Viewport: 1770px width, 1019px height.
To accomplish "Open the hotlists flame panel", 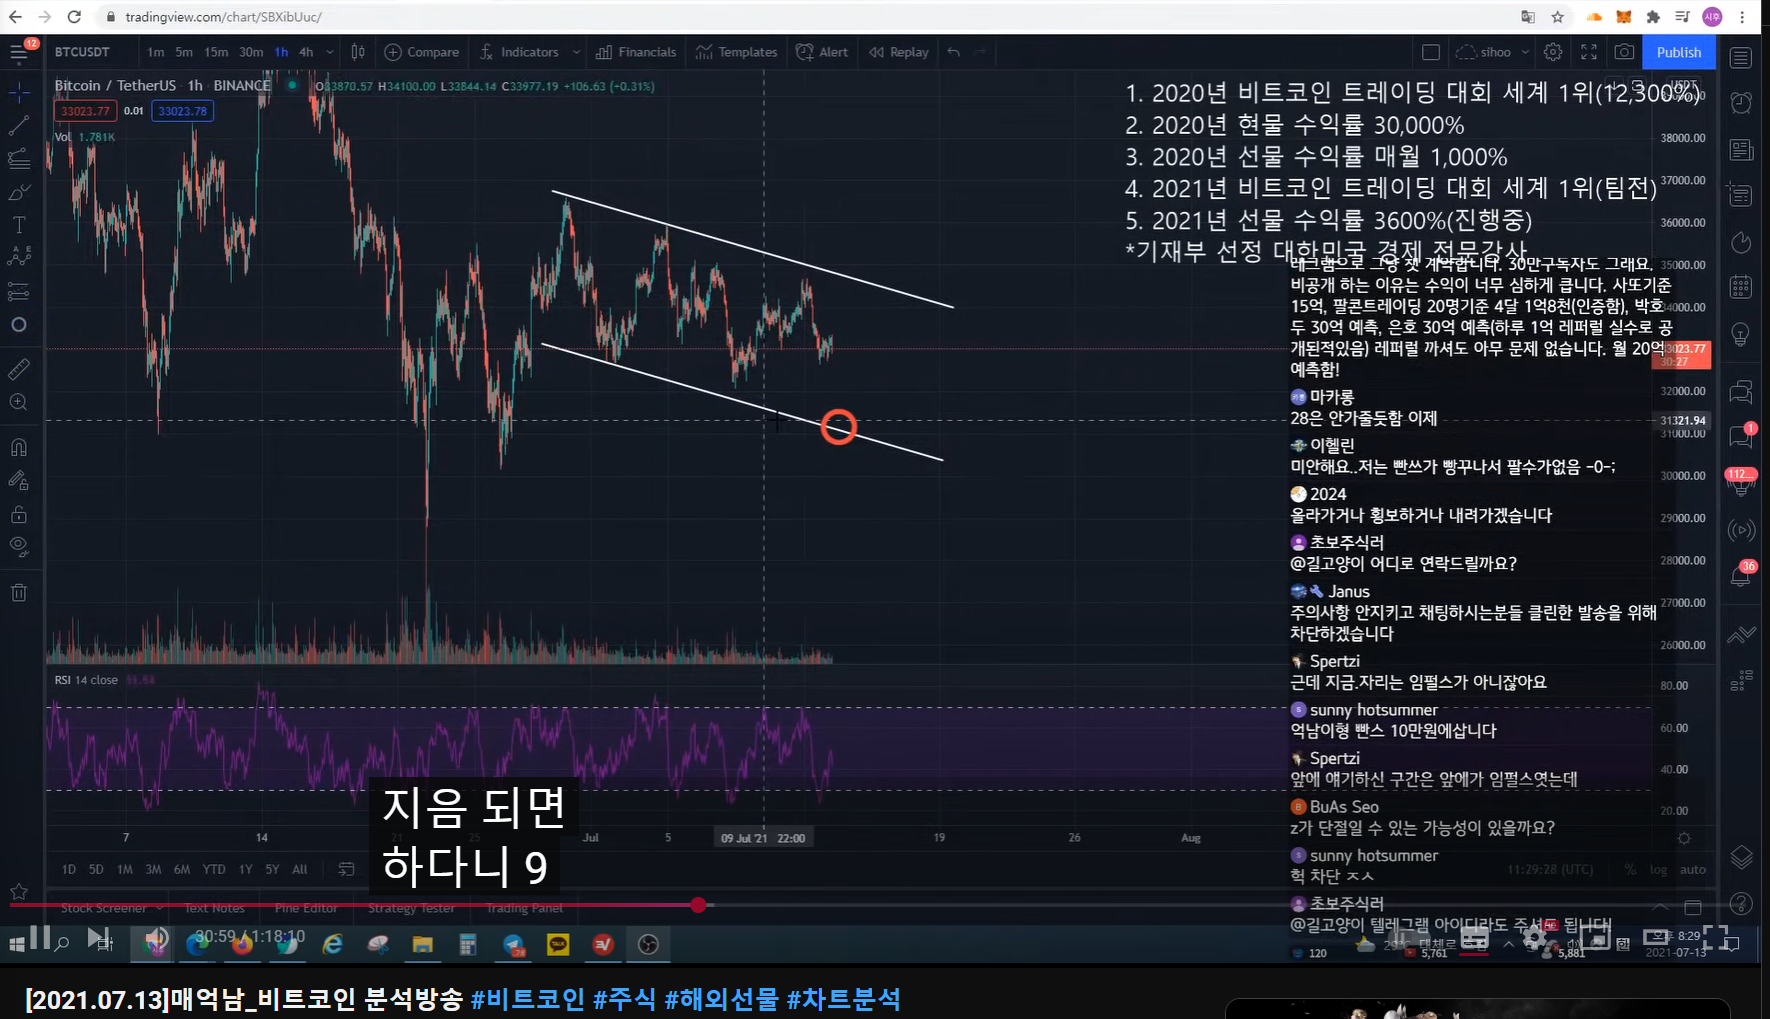I will 1741,242.
